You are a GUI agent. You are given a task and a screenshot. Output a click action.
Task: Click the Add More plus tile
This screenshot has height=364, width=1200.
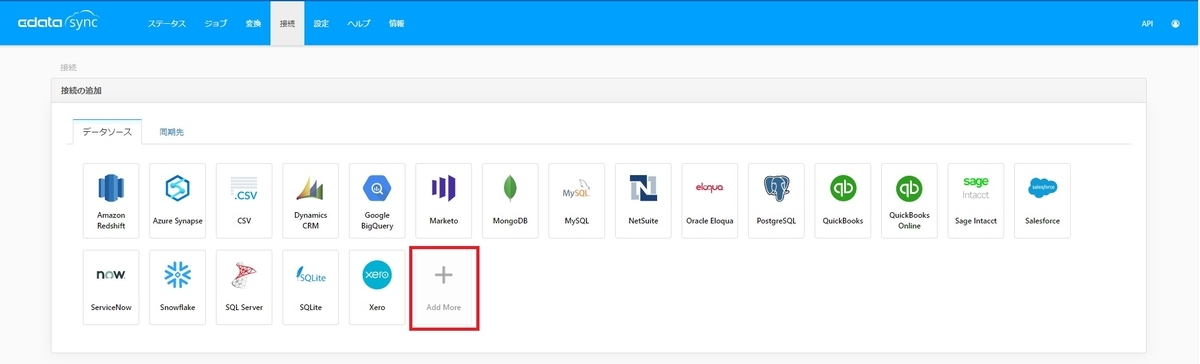coord(444,288)
